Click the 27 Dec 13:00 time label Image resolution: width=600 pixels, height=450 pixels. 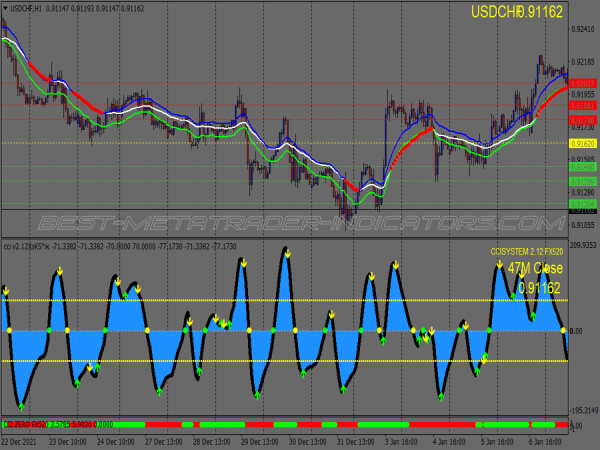point(163,442)
